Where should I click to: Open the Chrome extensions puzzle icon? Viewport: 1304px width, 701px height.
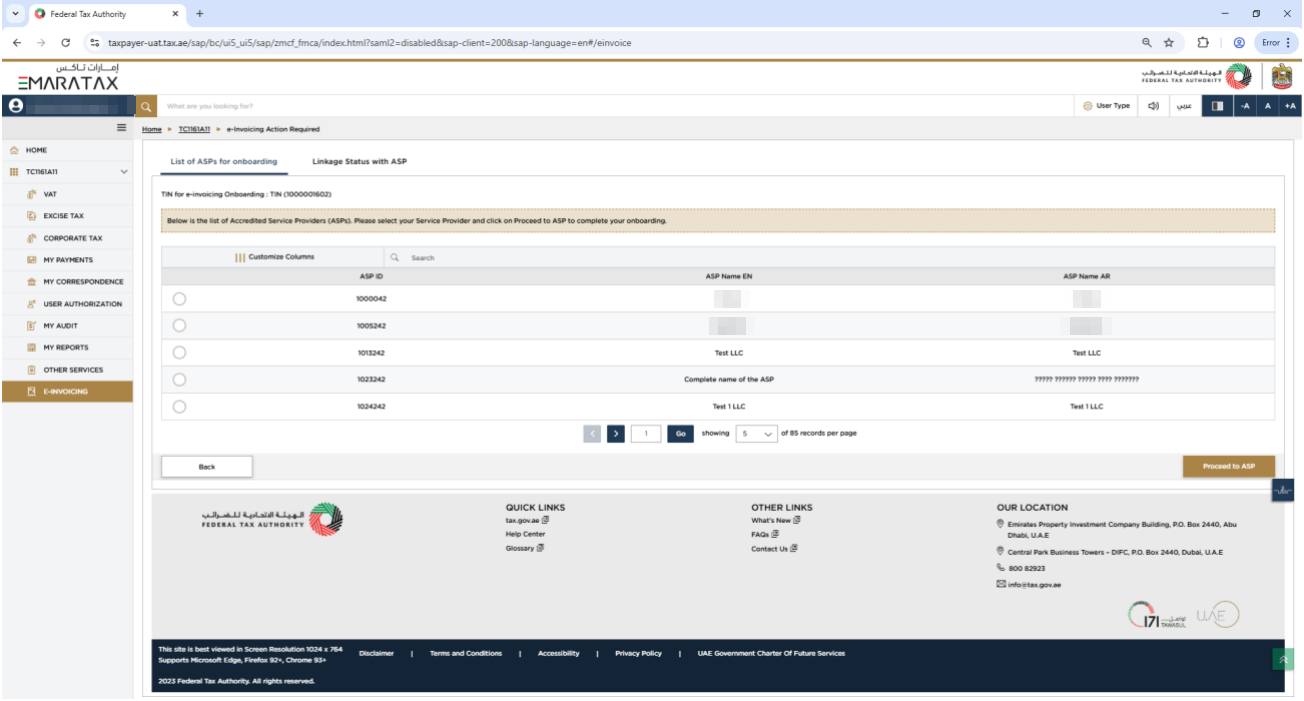tap(1203, 43)
